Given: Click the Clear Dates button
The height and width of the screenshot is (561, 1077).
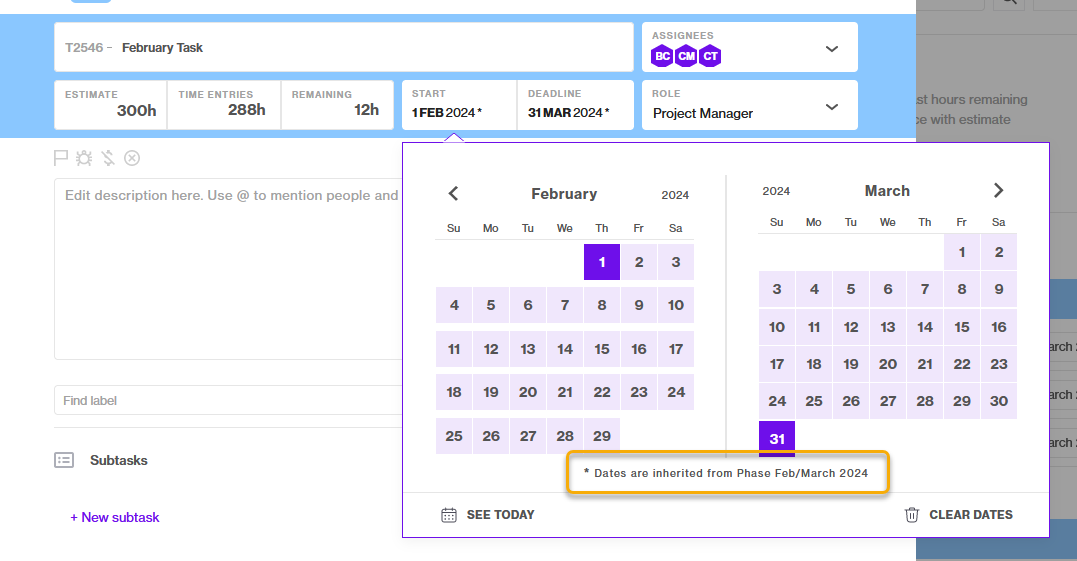Looking at the screenshot, I should pyautogui.click(x=958, y=515).
